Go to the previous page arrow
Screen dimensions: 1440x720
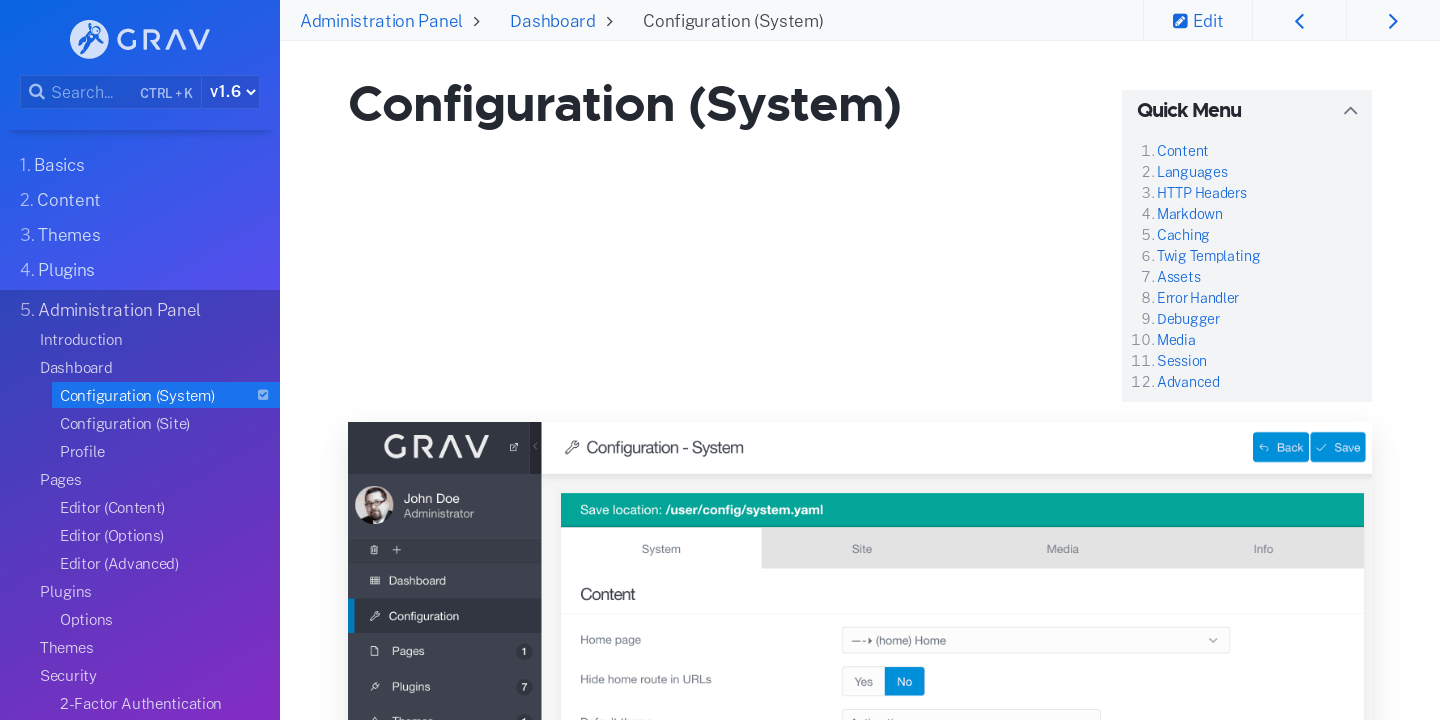(1299, 21)
